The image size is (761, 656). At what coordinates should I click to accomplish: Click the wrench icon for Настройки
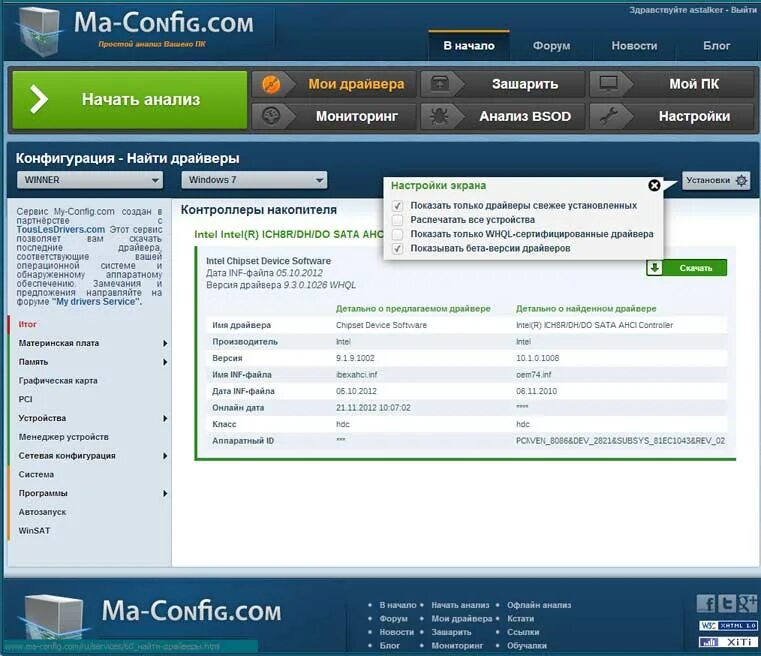click(x=608, y=116)
